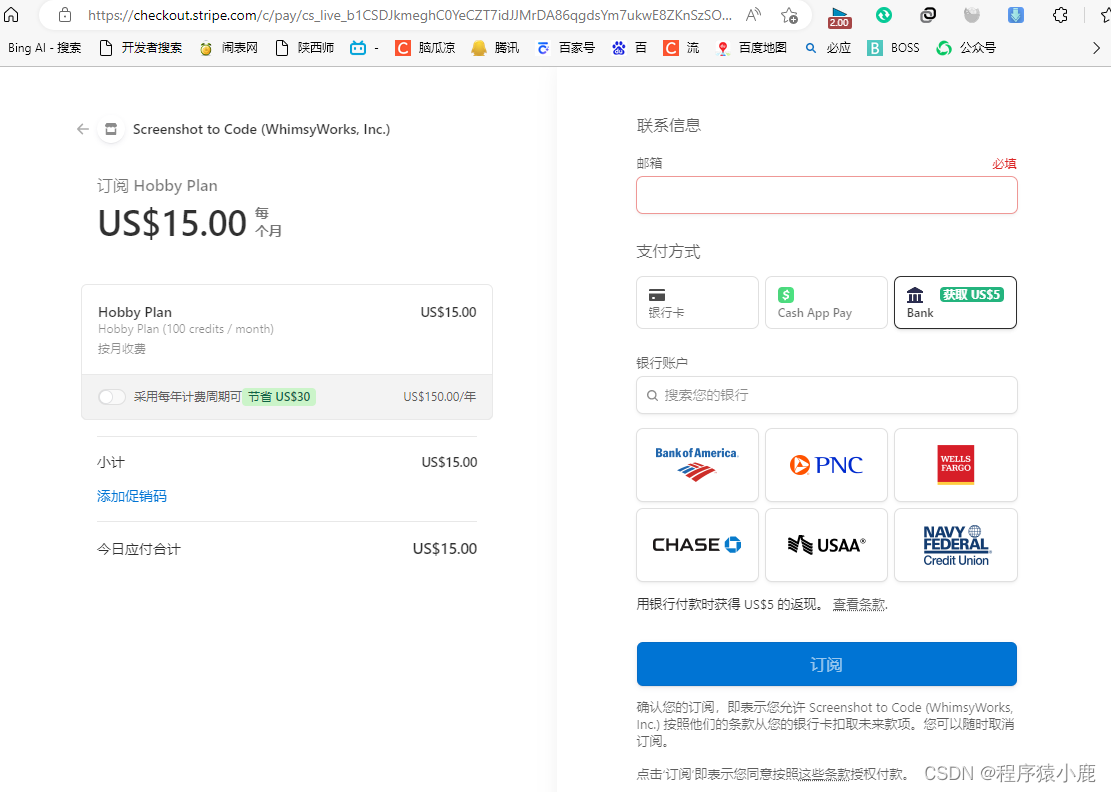Screen dimensions: 1111x792
Task: Open the 查看条款 terms link
Action: 859,604
